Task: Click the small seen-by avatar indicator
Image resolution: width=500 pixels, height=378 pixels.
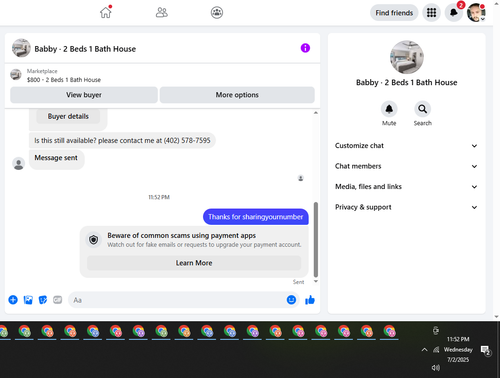Action: tap(300, 178)
